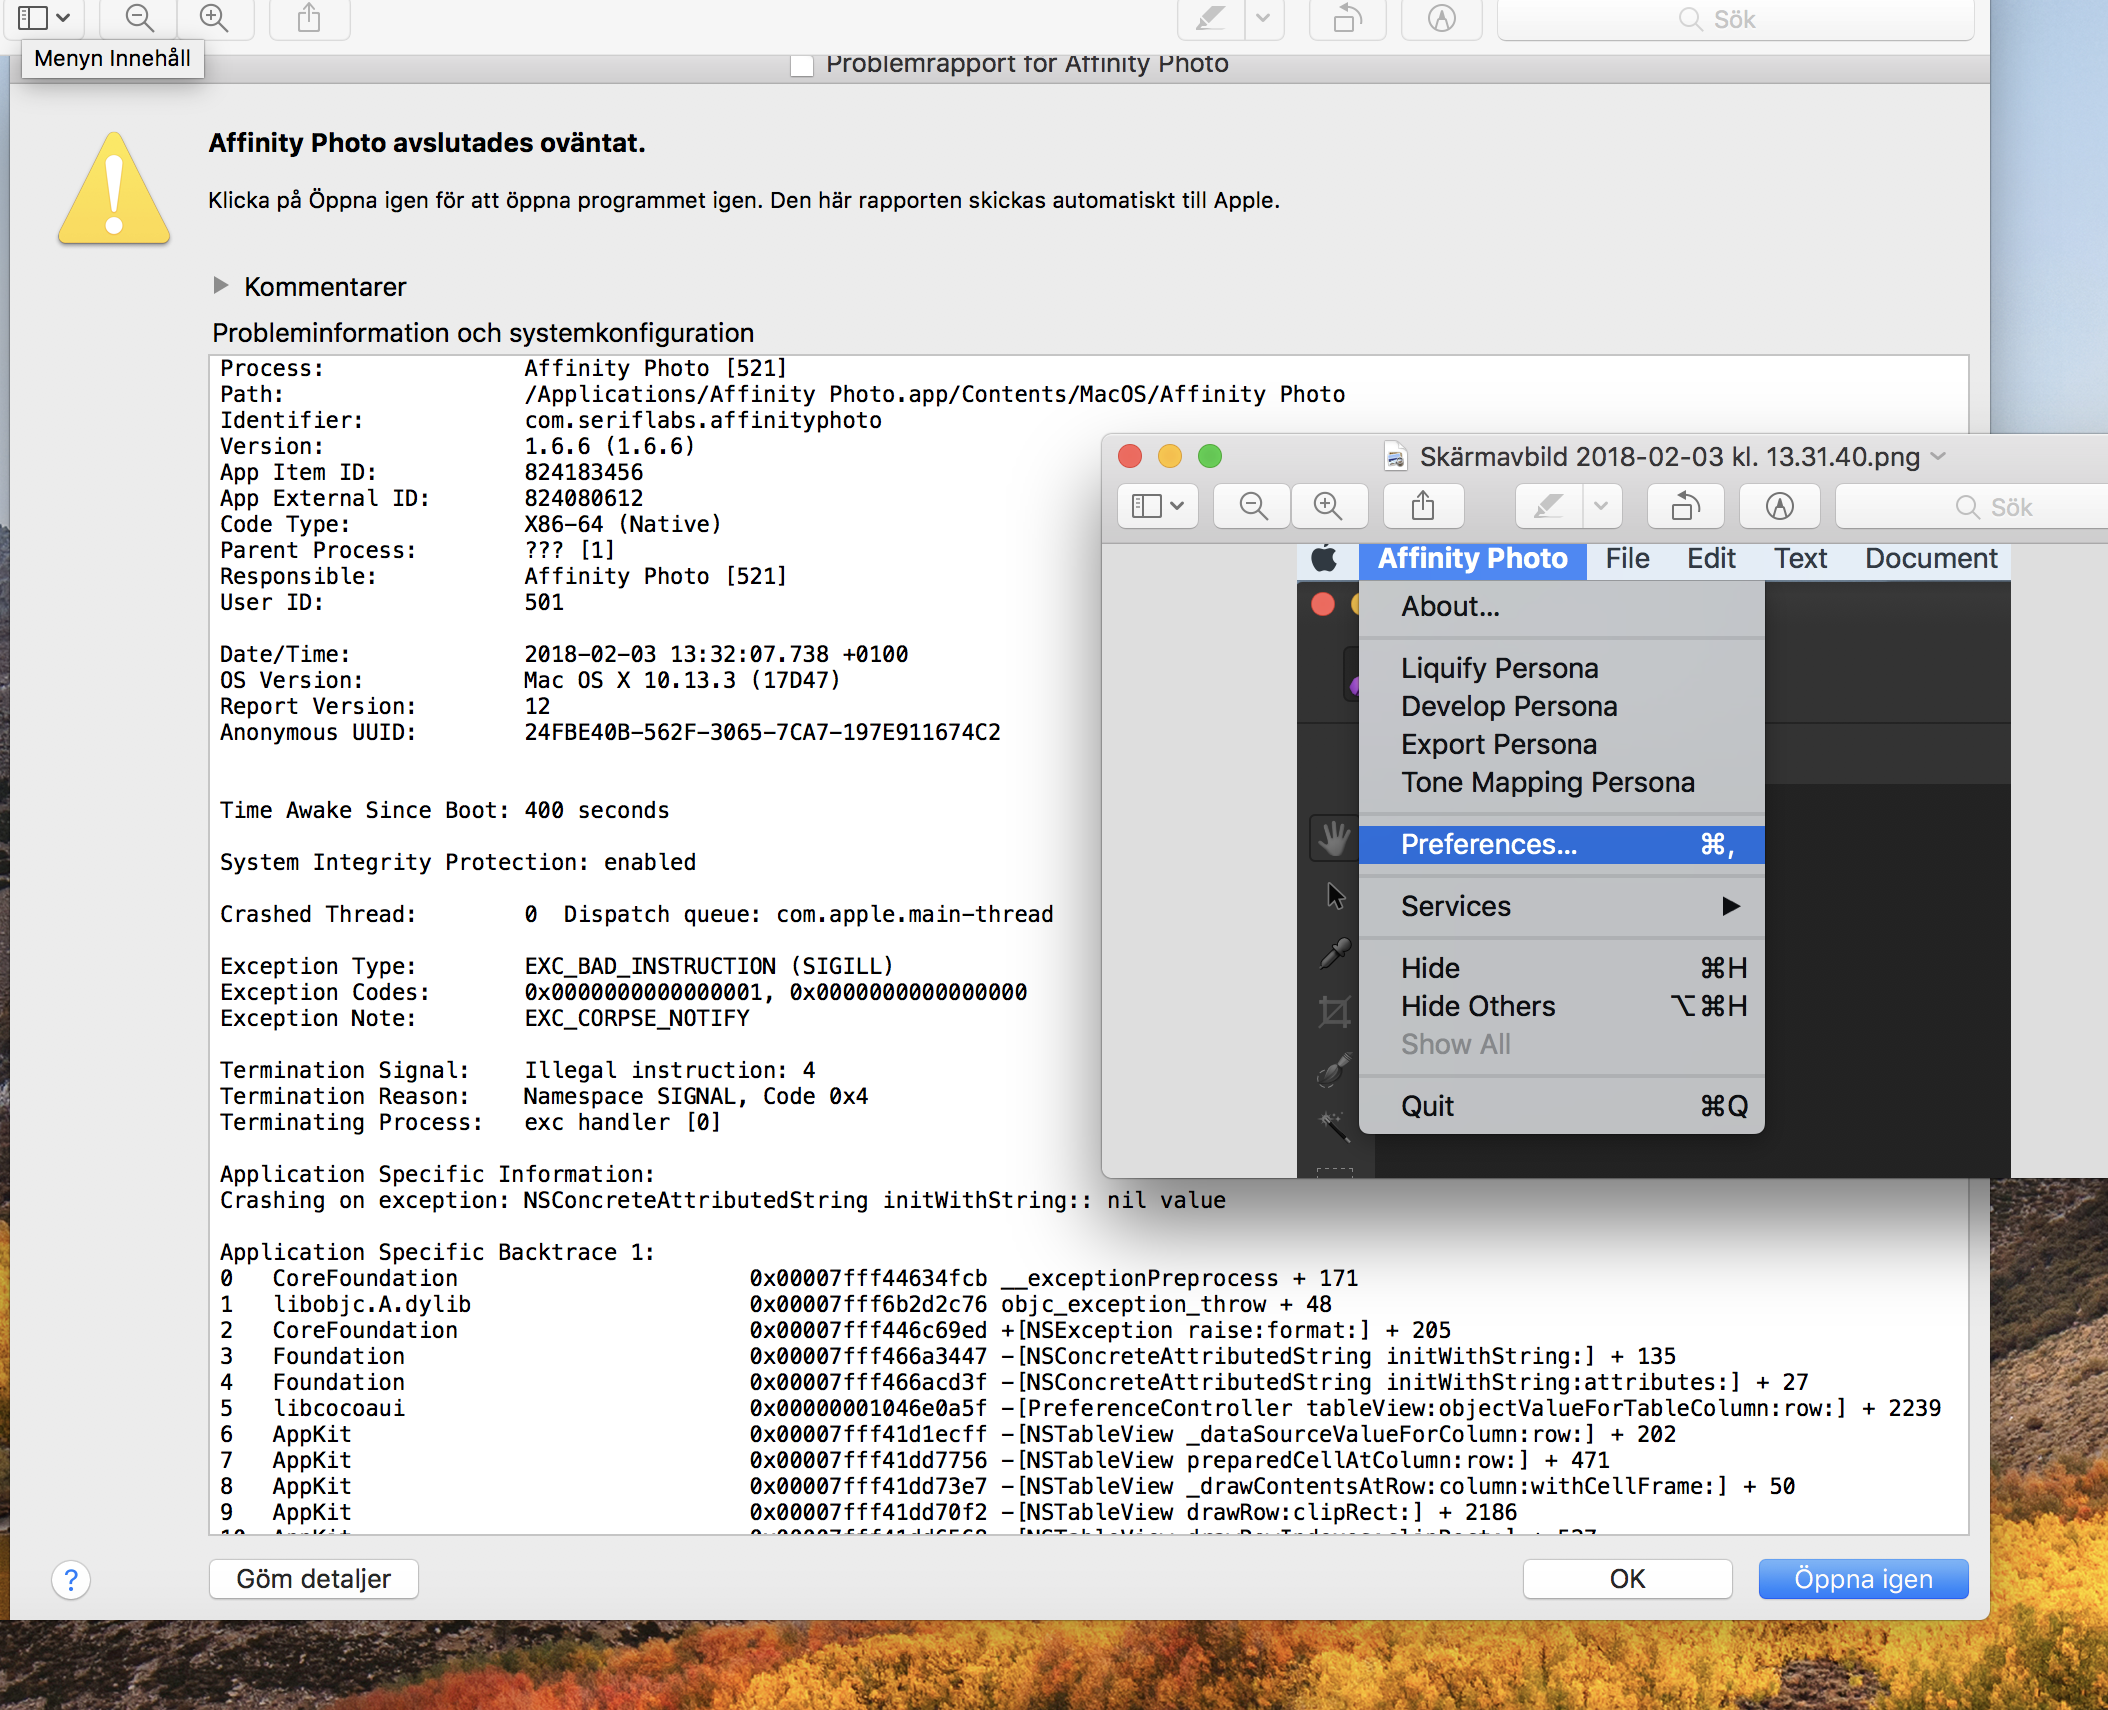The width and height of the screenshot is (2108, 1710).
Task: Open the Text menu
Action: point(1800,558)
